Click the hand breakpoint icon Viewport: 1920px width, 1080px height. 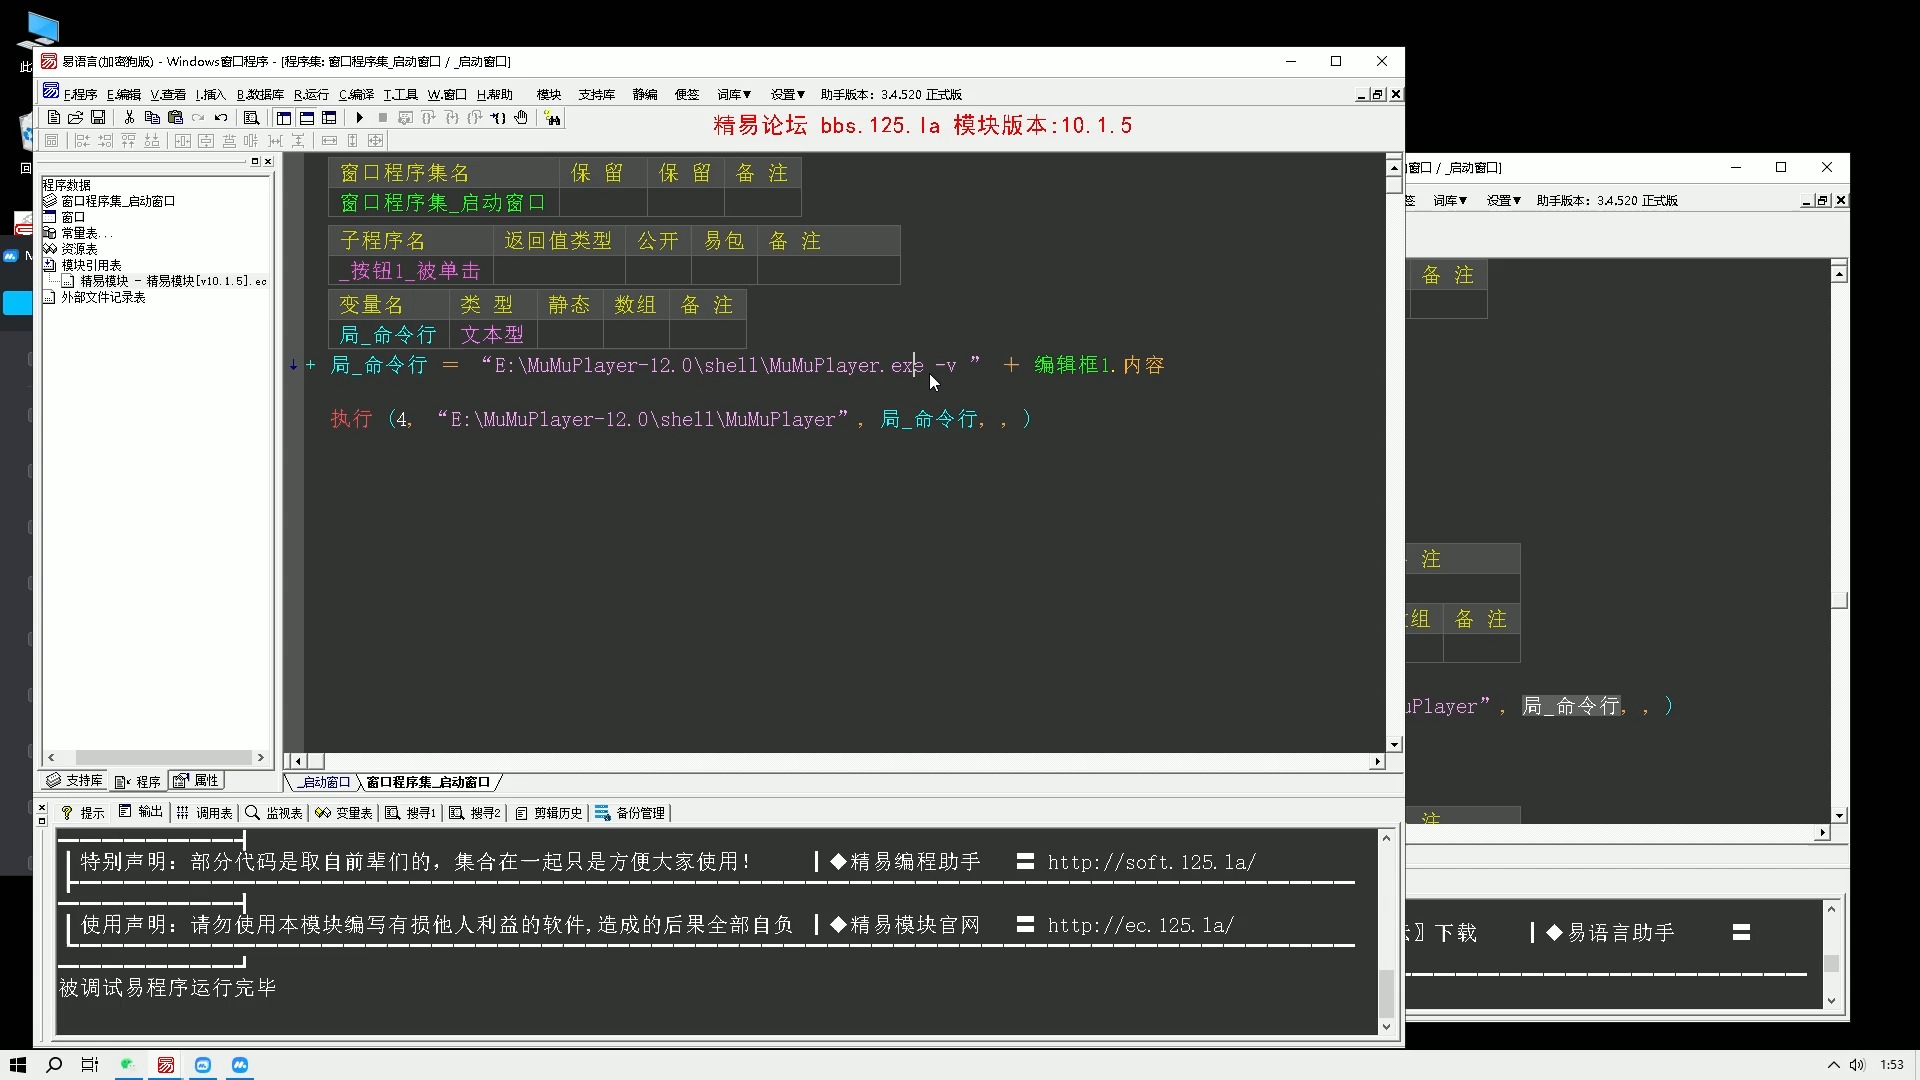tap(521, 118)
